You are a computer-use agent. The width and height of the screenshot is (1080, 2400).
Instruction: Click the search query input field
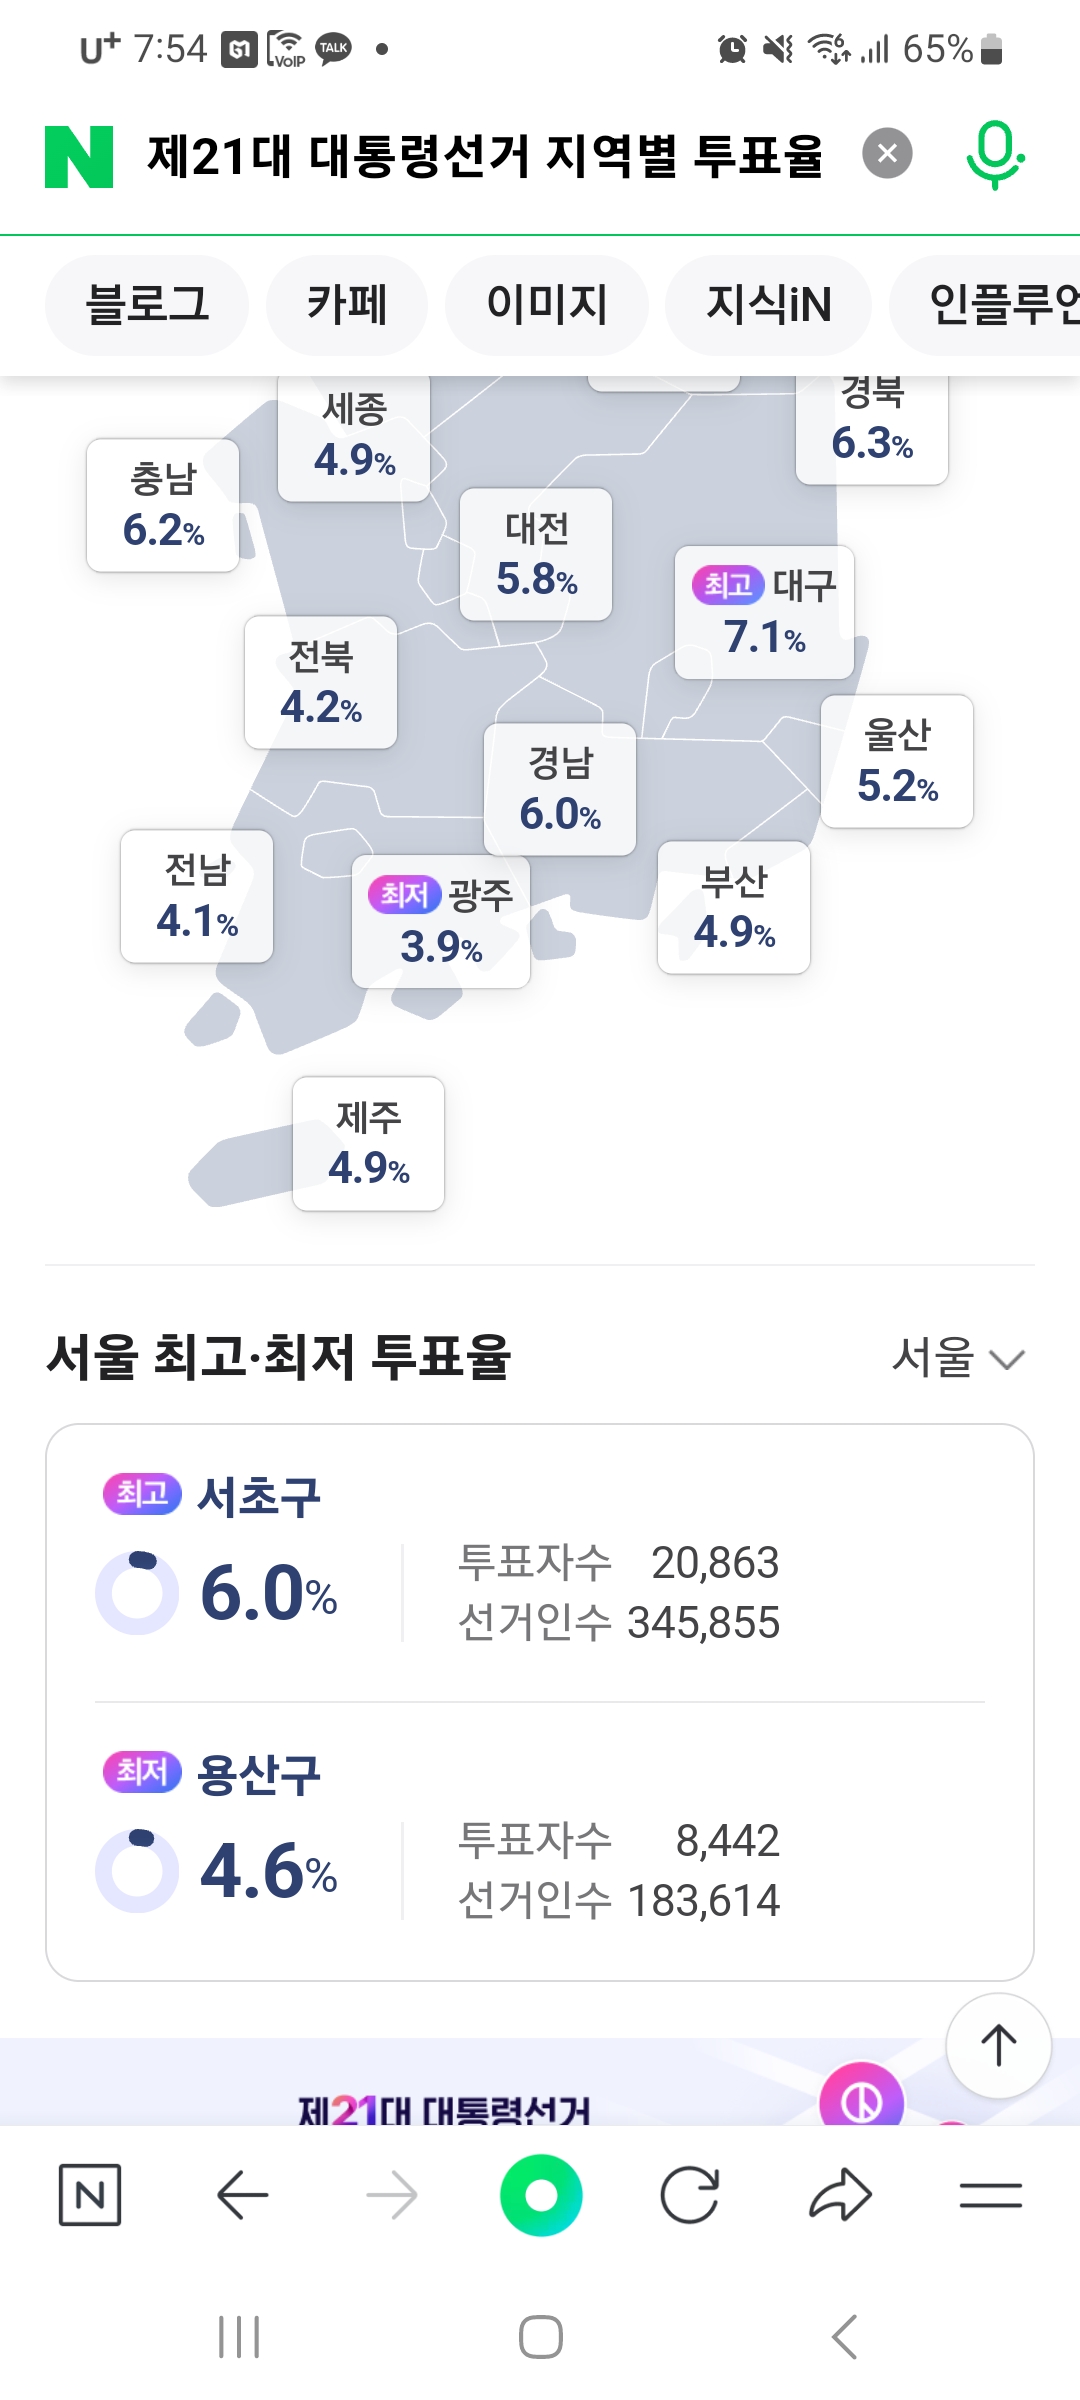tap(485, 156)
